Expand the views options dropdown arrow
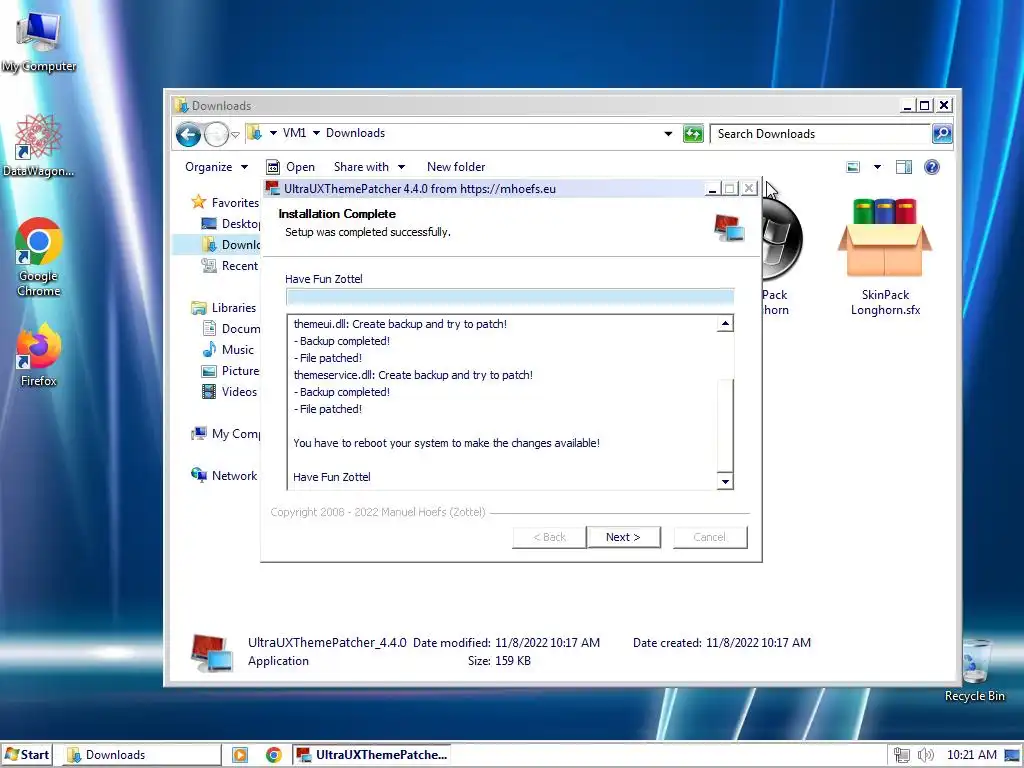The image size is (1024, 768). coord(877,167)
